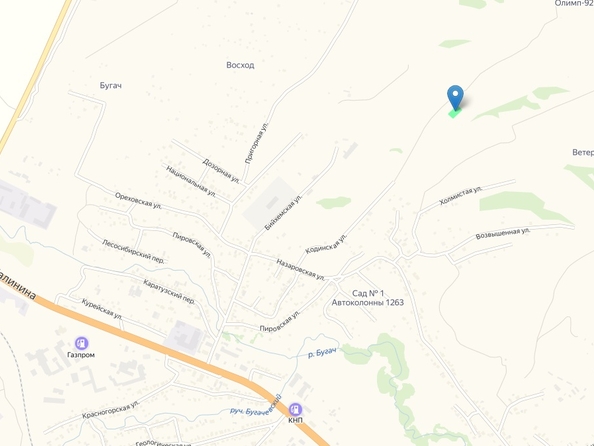
Task: Open the КНП fuel station icon
Action: (295, 410)
